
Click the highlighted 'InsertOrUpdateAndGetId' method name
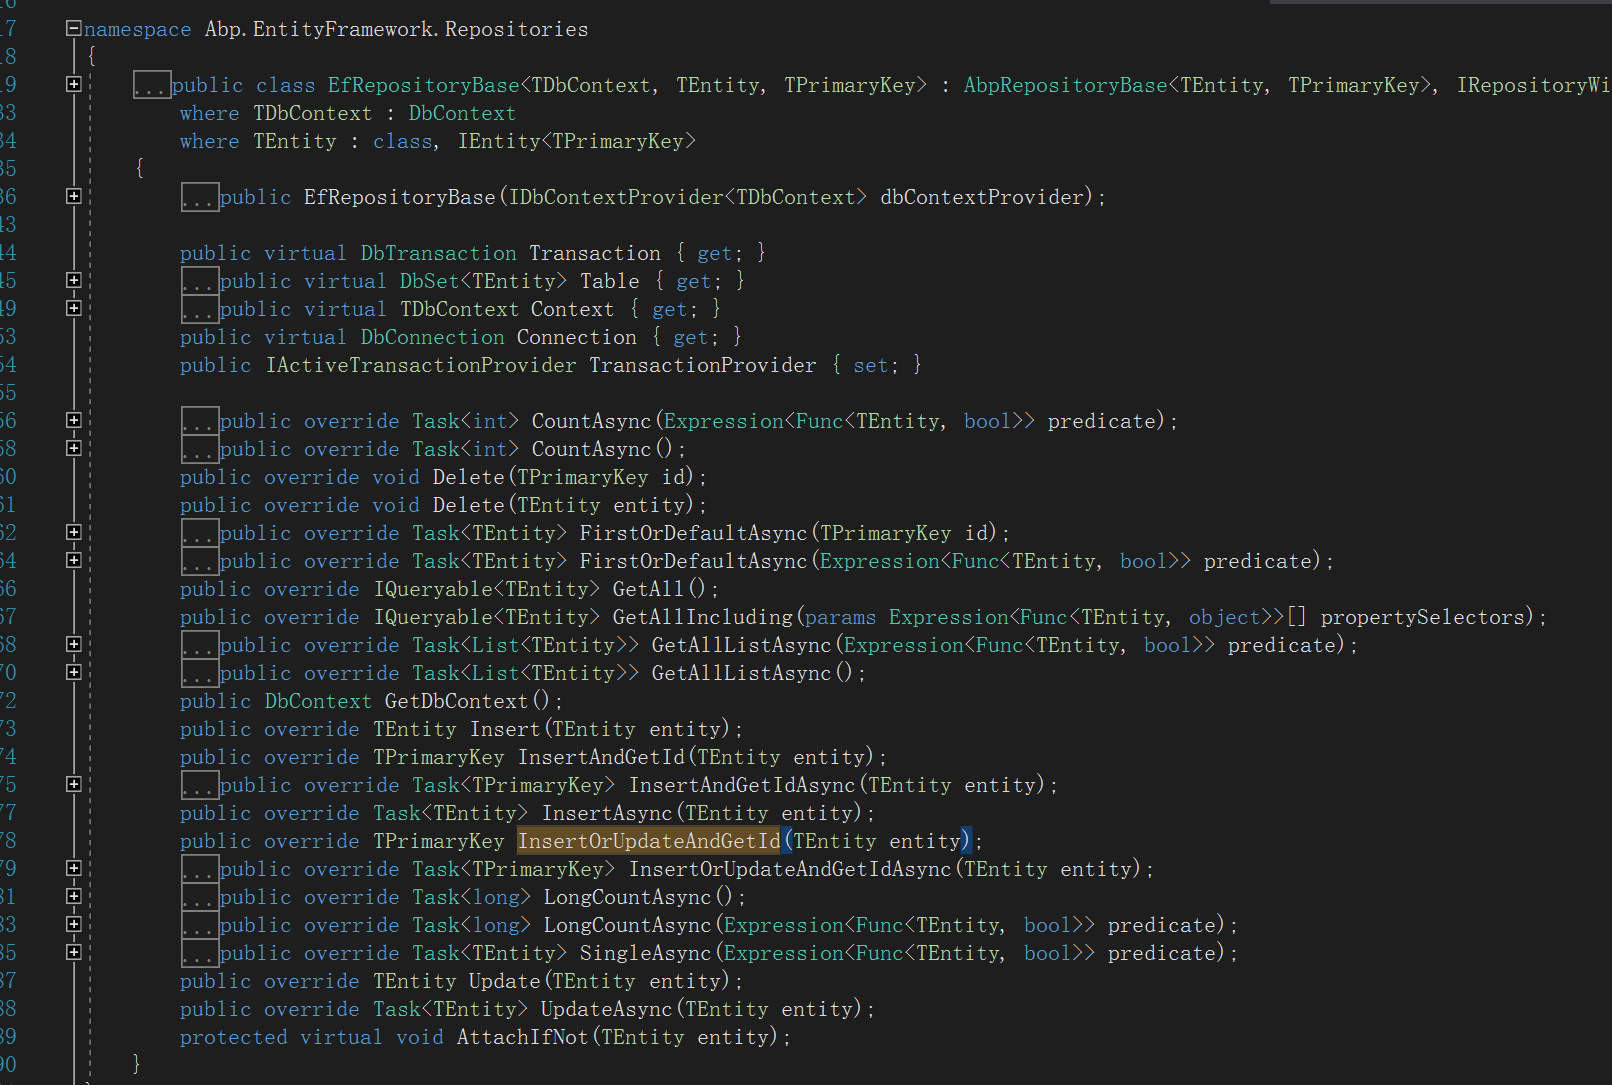tap(649, 842)
